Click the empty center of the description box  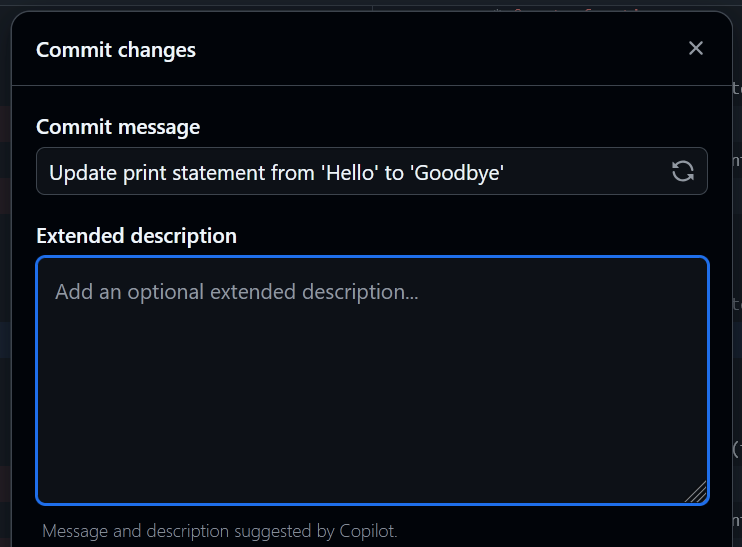(x=372, y=400)
